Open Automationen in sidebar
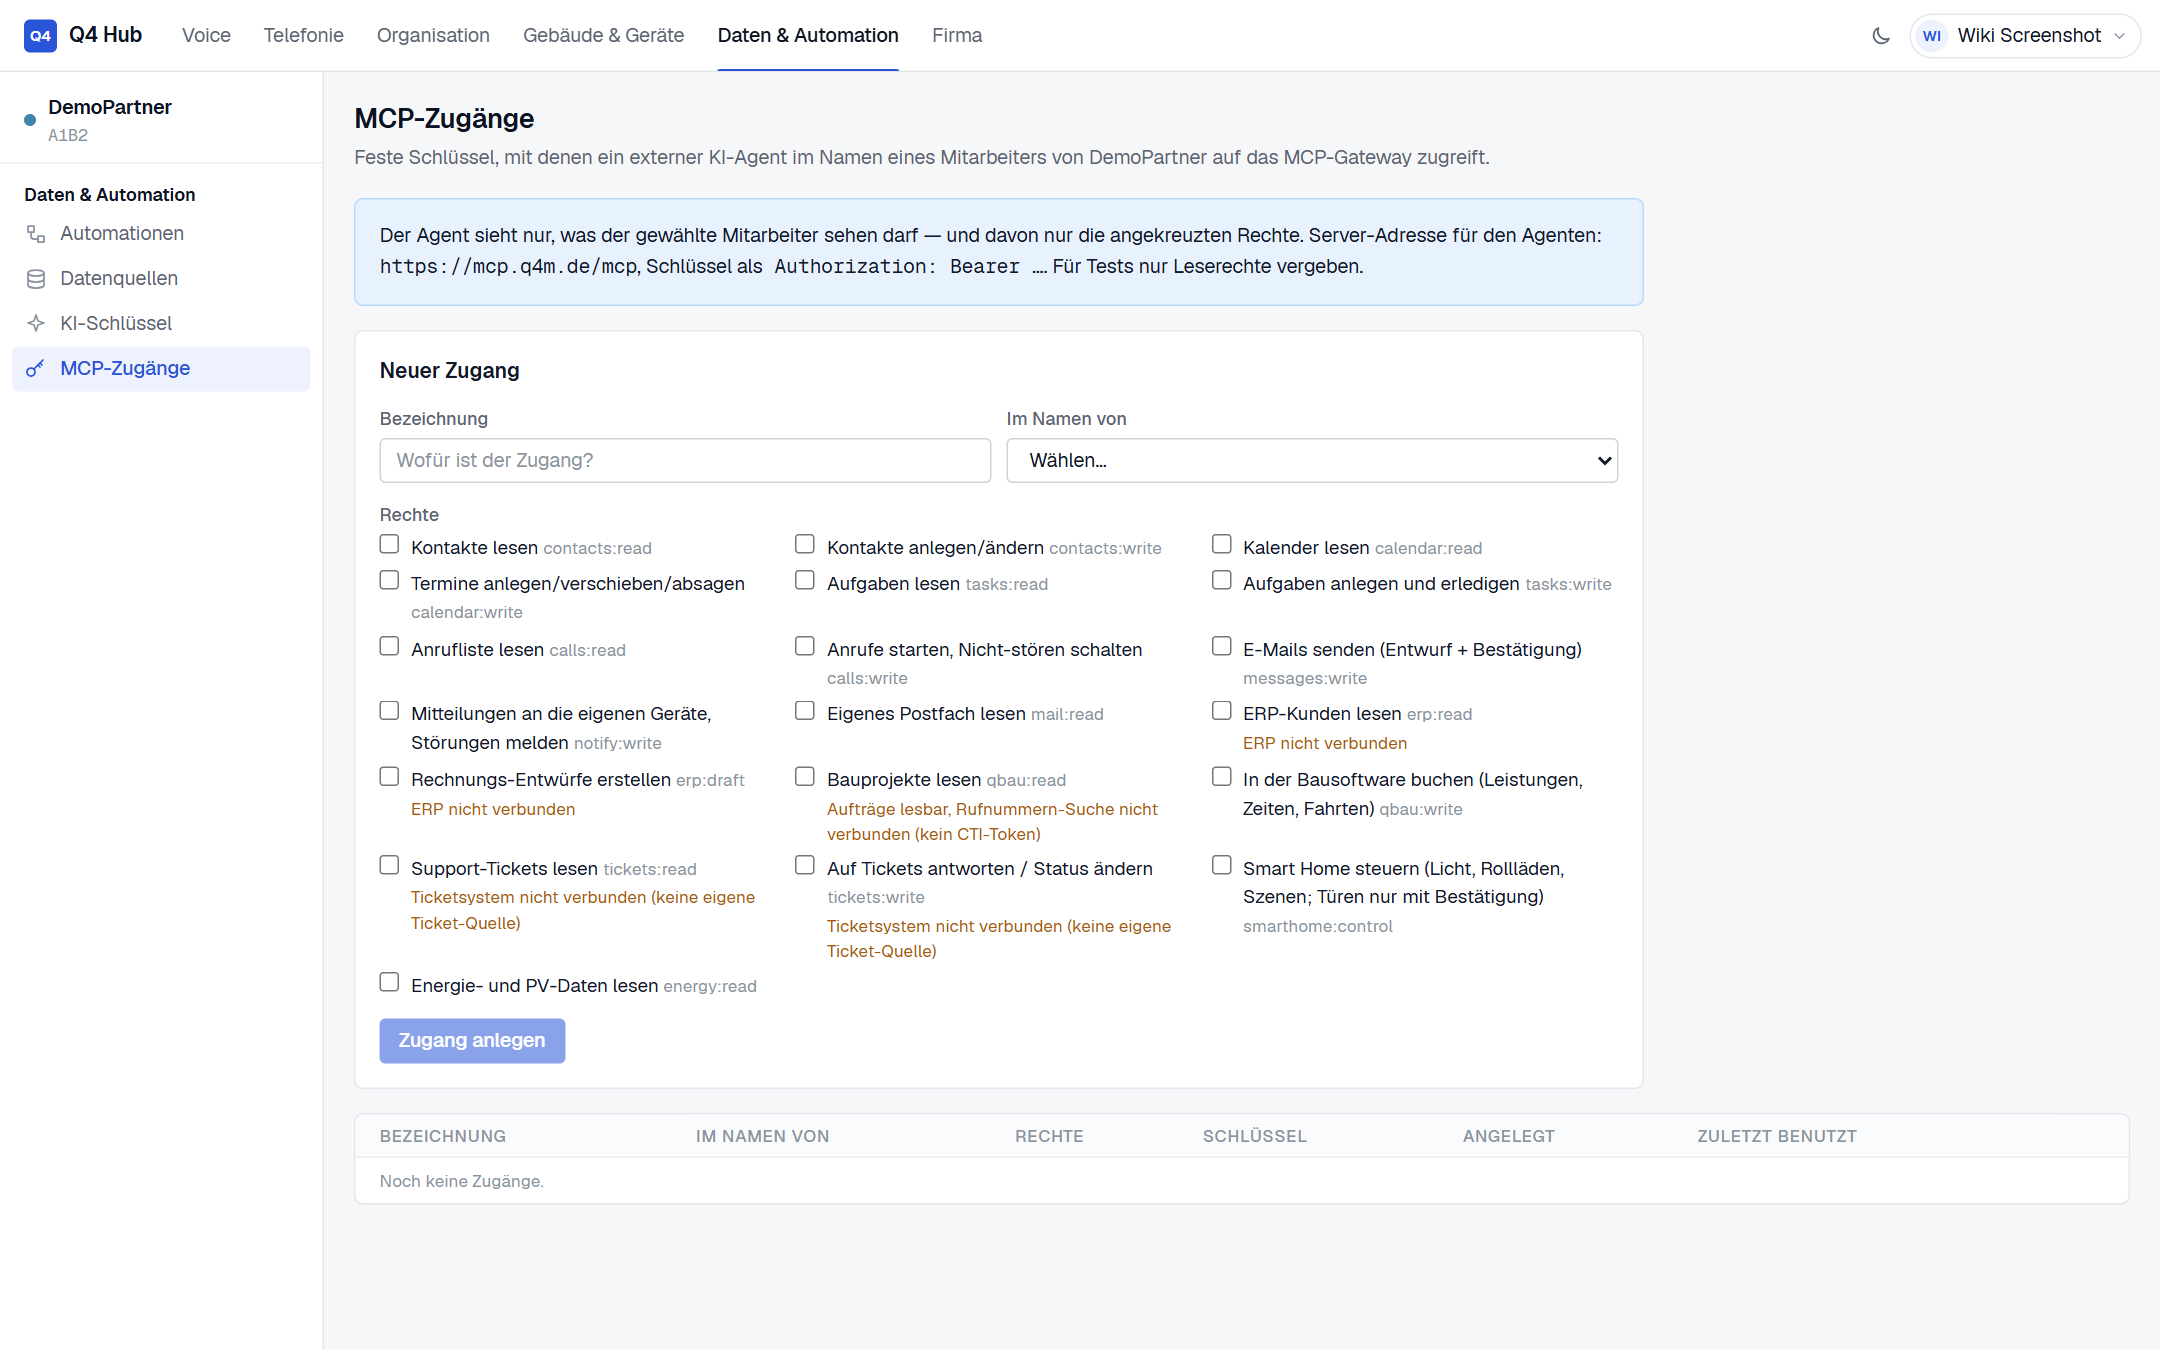The width and height of the screenshot is (2160, 1350). [x=161, y=234]
